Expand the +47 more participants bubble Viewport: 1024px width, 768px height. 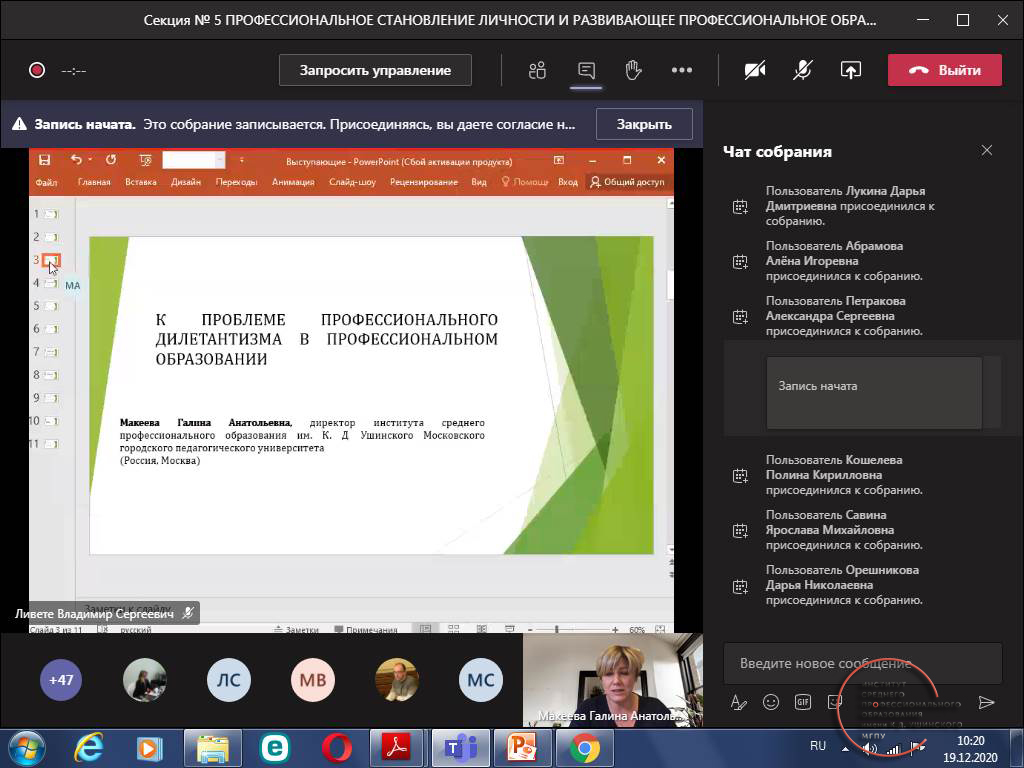pyautogui.click(x=61, y=680)
